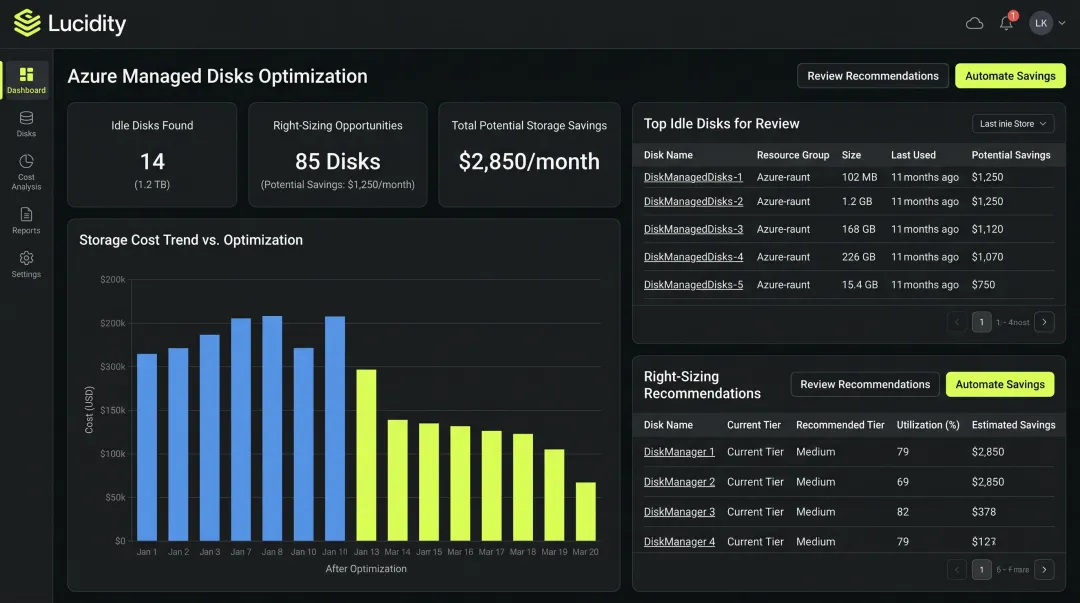The width and height of the screenshot is (1080, 603).
Task: Open DiskManager 2 link
Action: [x=679, y=482]
